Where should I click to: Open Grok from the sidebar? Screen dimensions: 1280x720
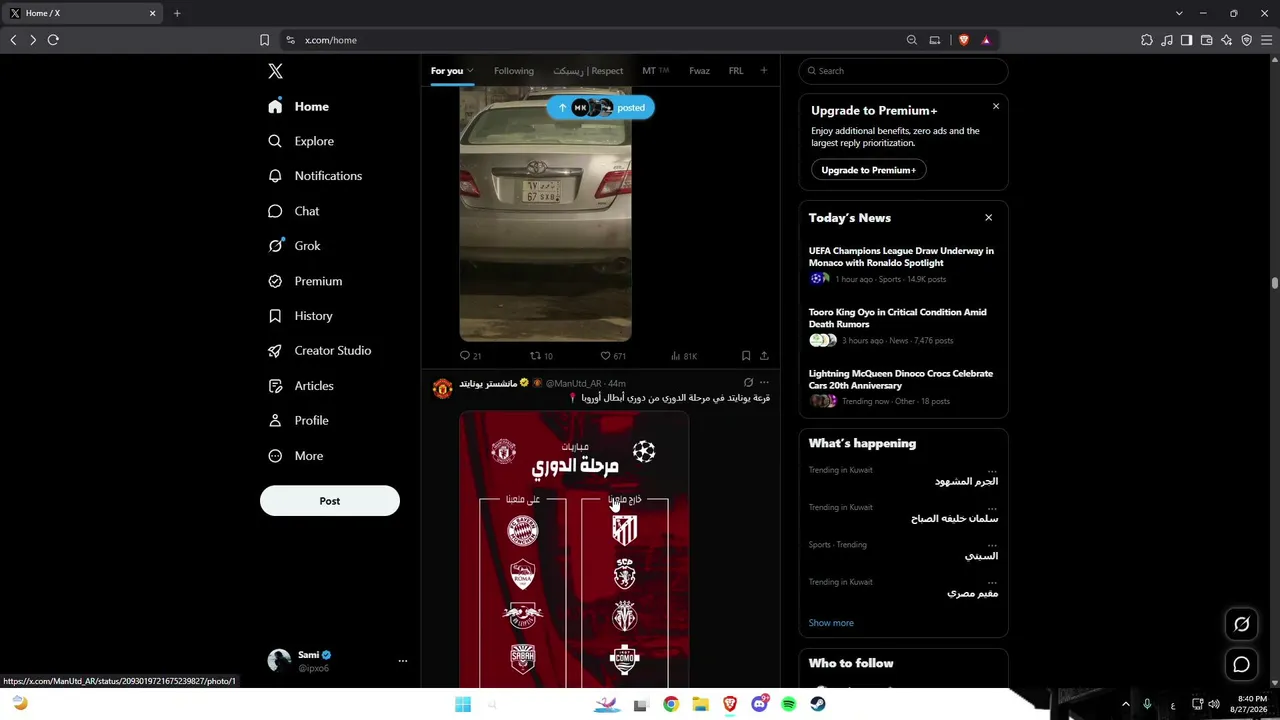point(294,246)
